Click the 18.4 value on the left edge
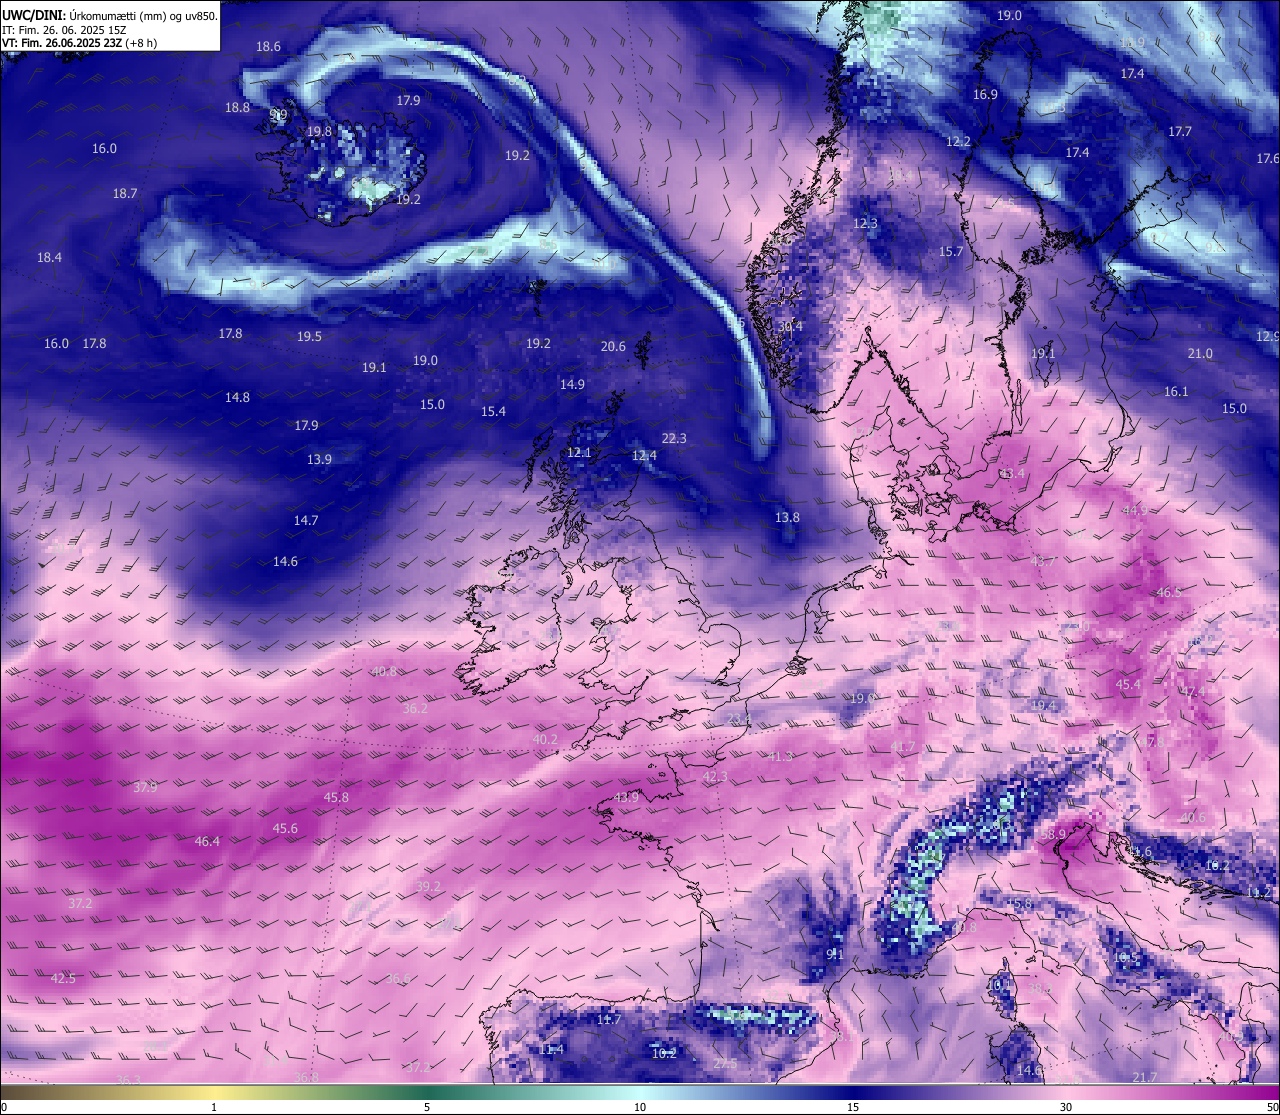 49,257
